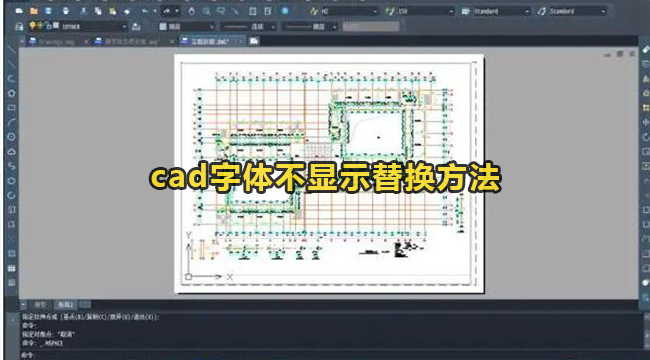
Task: Select the Ellipse draw tool
Action: [12, 180]
